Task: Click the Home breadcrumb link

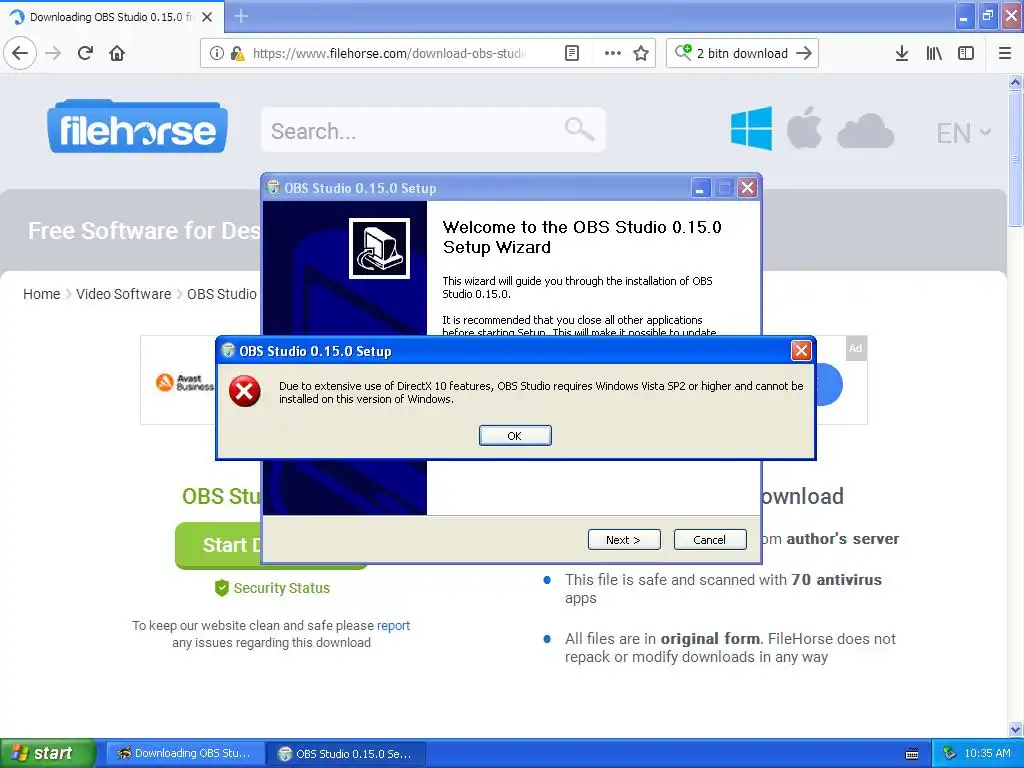Action: (x=41, y=294)
